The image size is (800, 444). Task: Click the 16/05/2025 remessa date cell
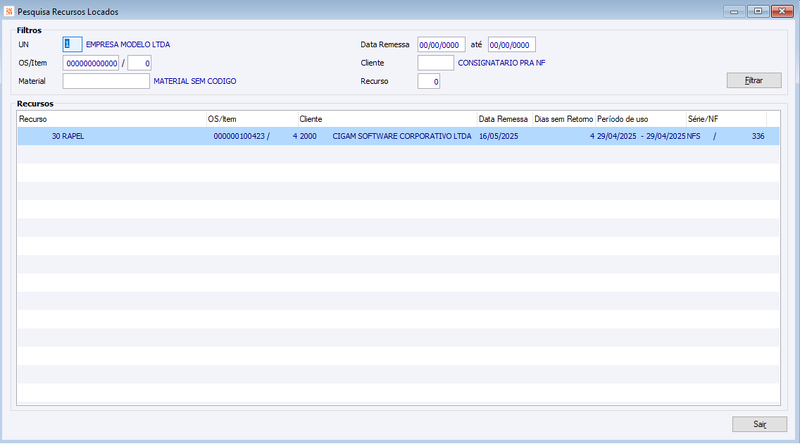[498, 136]
